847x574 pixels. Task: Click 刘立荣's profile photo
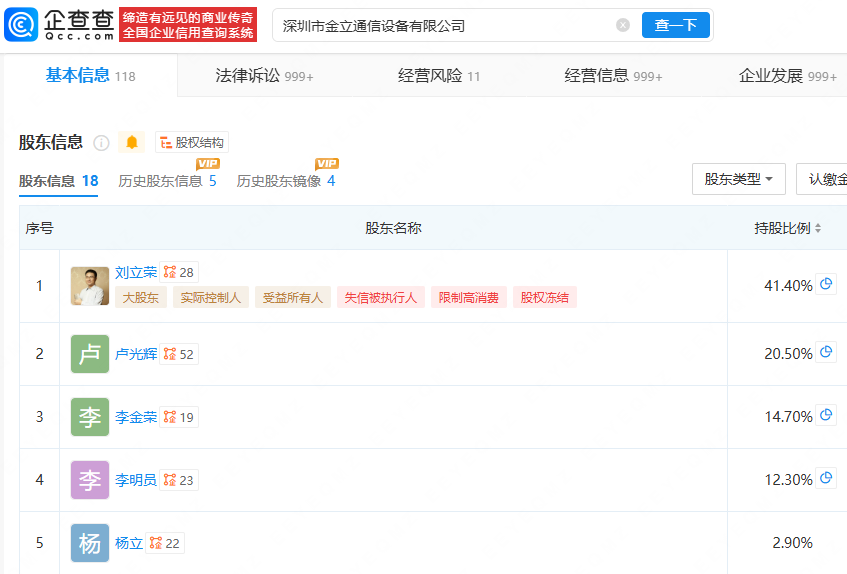tap(90, 286)
